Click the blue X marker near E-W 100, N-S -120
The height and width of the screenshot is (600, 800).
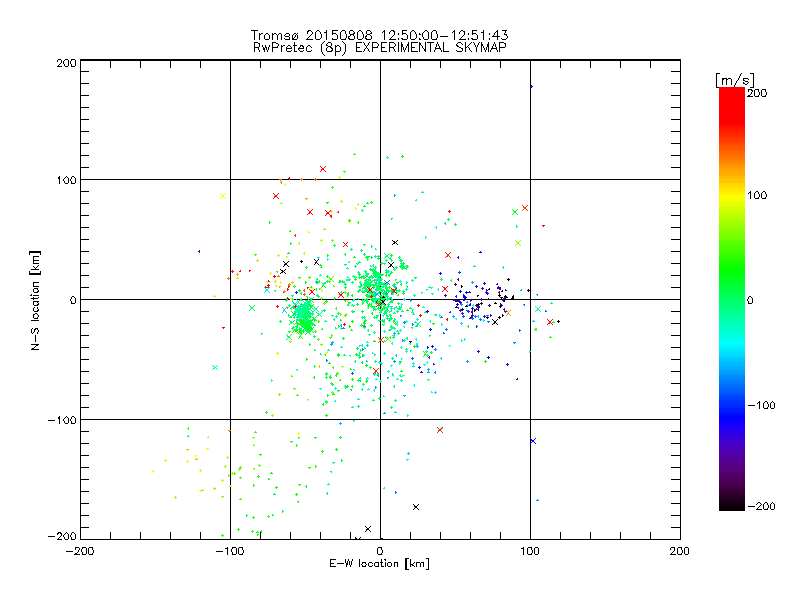coord(533,441)
